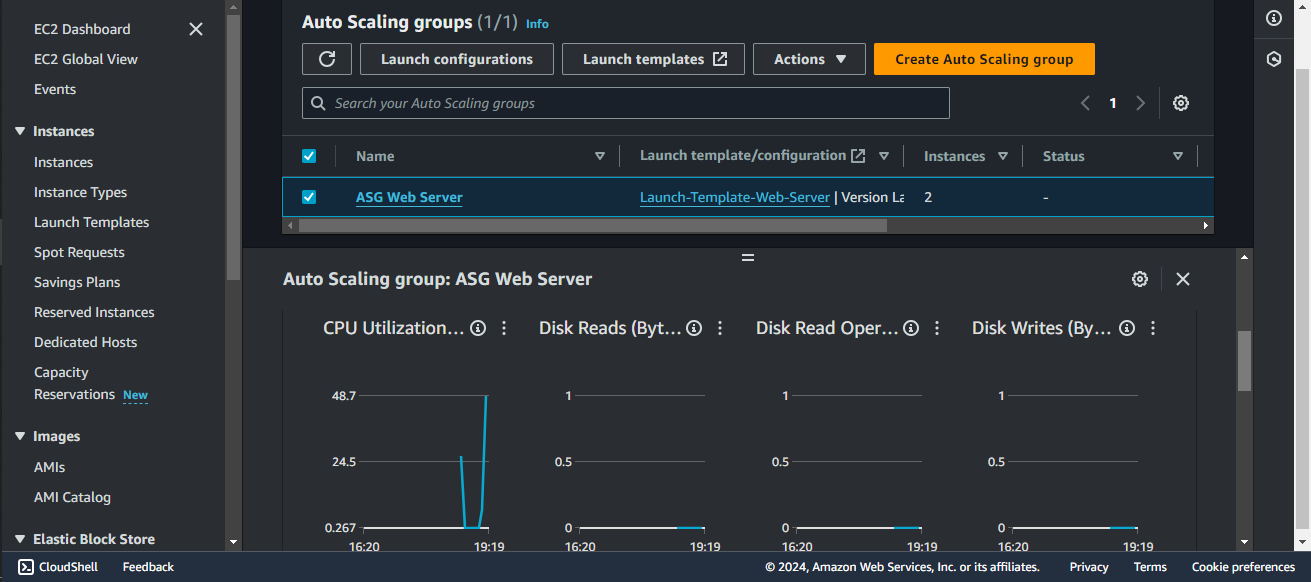The height and width of the screenshot is (582, 1311).
Task: Open Instances page in sidebar
Action: [63, 162]
